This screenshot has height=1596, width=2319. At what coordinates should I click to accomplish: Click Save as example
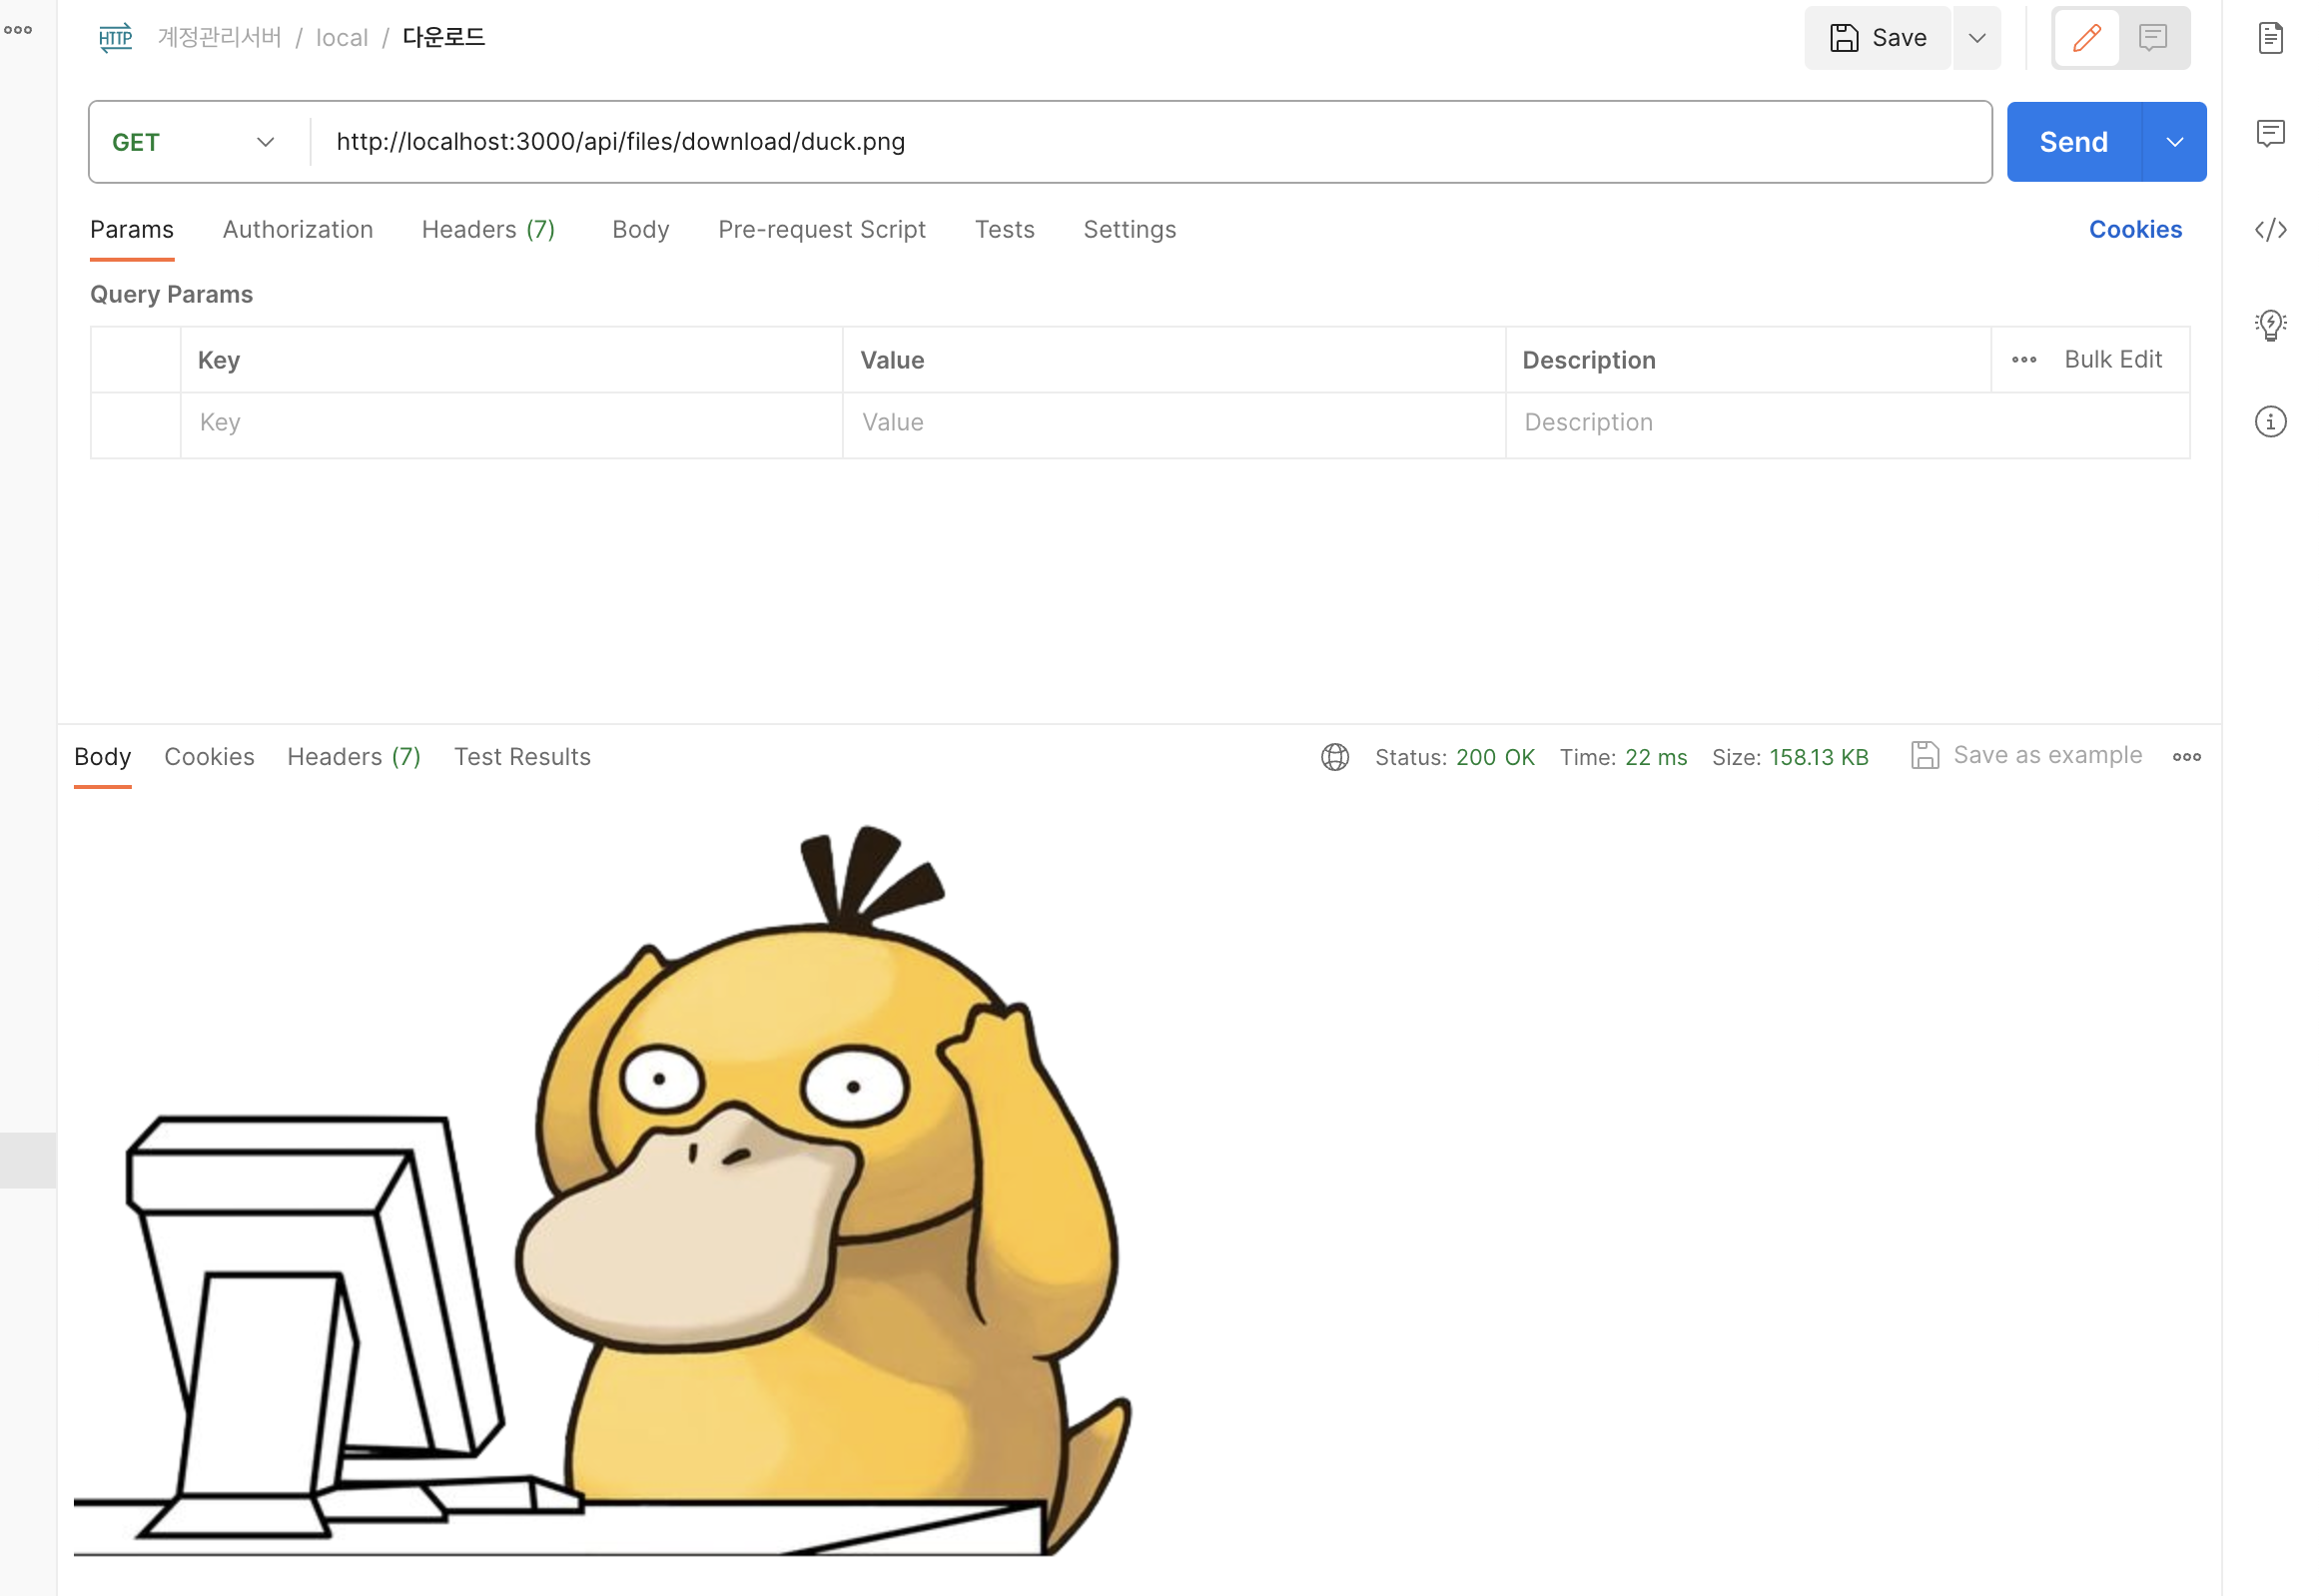pyautogui.click(x=2027, y=756)
